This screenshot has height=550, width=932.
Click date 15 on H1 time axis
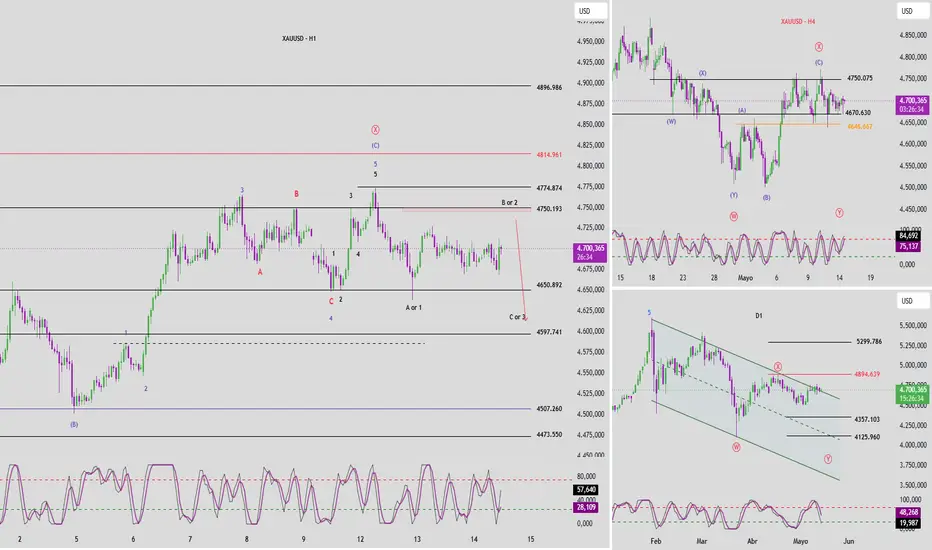531,539
